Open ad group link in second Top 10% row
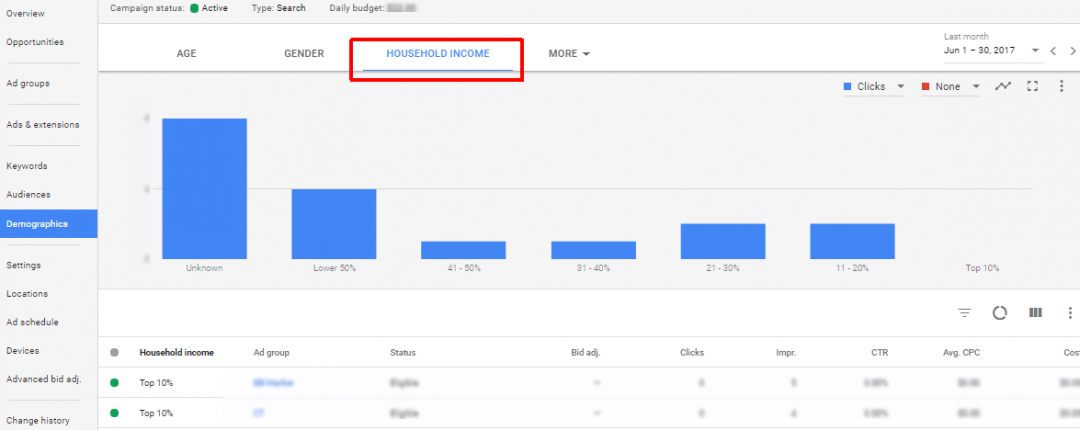This screenshot has height=430, width=1080. [260, 413]
